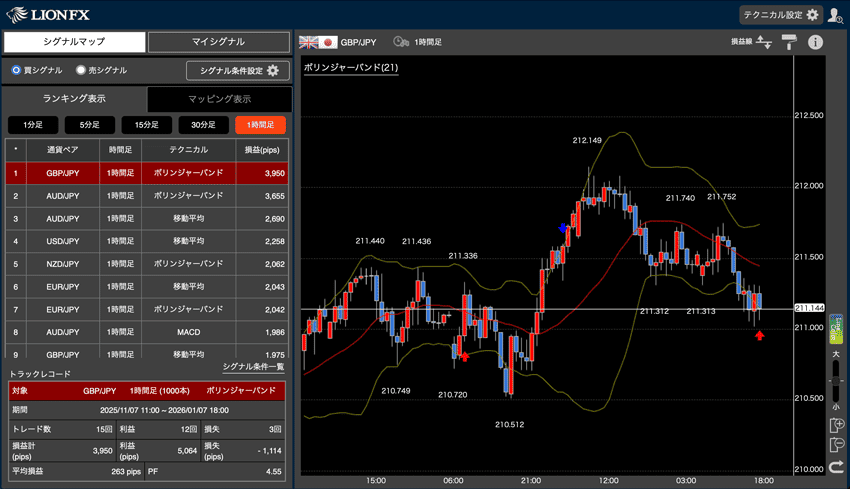The height and width of the screenshot is (489, 850).
Task: Click 通貨ペア column header
Action: click(63, 150)
